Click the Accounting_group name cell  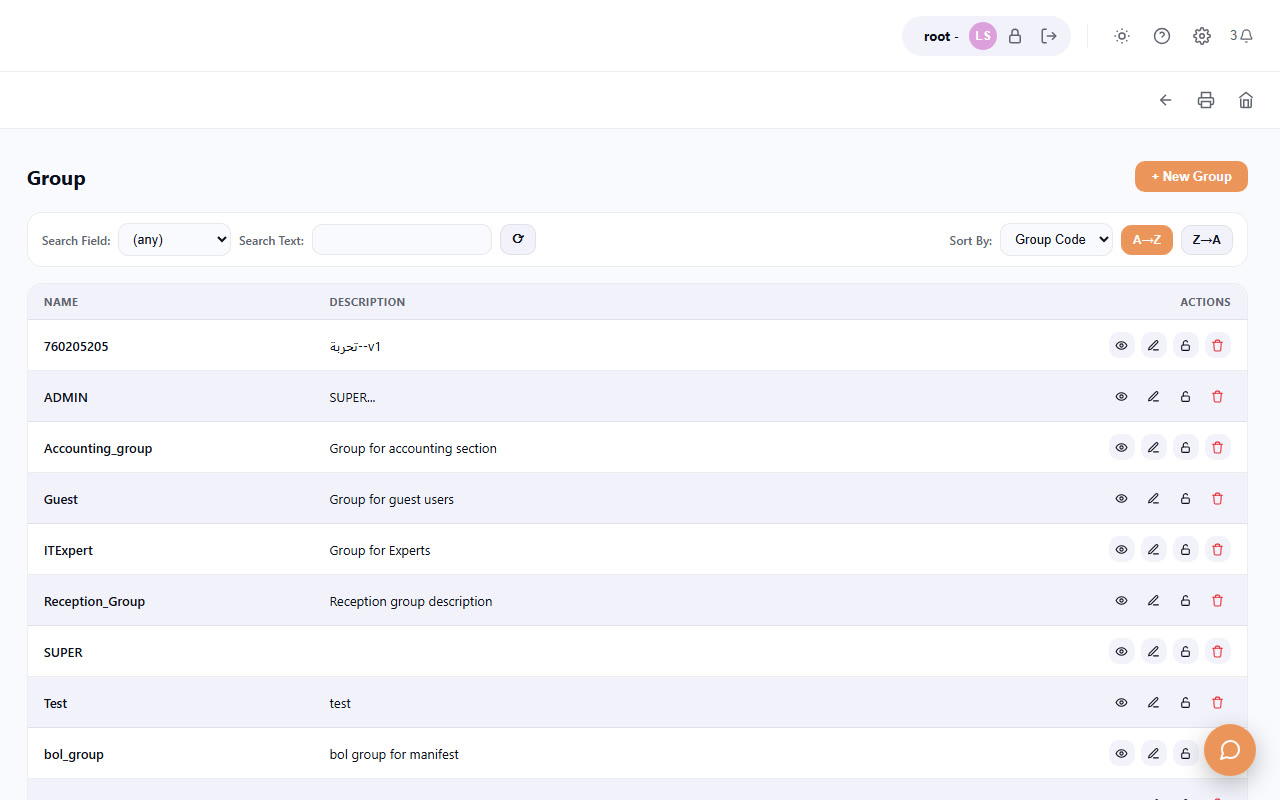(98, 448)
